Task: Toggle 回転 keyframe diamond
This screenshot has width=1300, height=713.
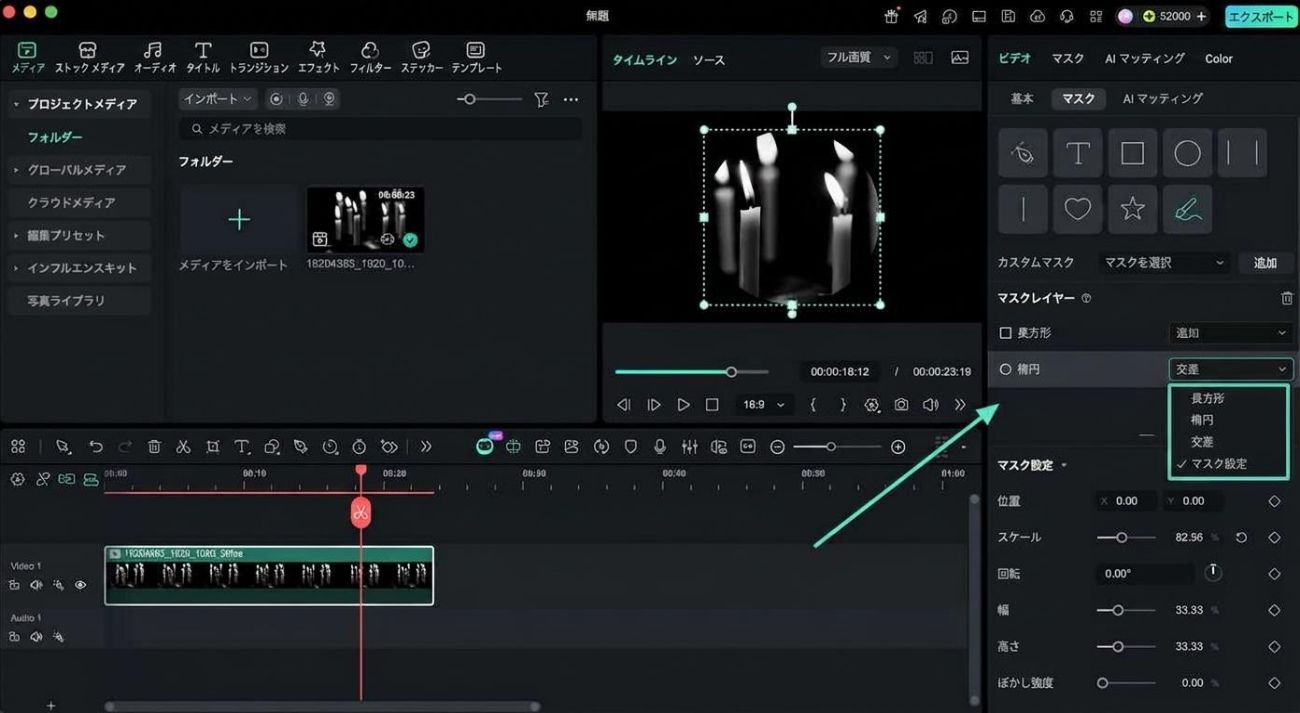Action: 1274,574
